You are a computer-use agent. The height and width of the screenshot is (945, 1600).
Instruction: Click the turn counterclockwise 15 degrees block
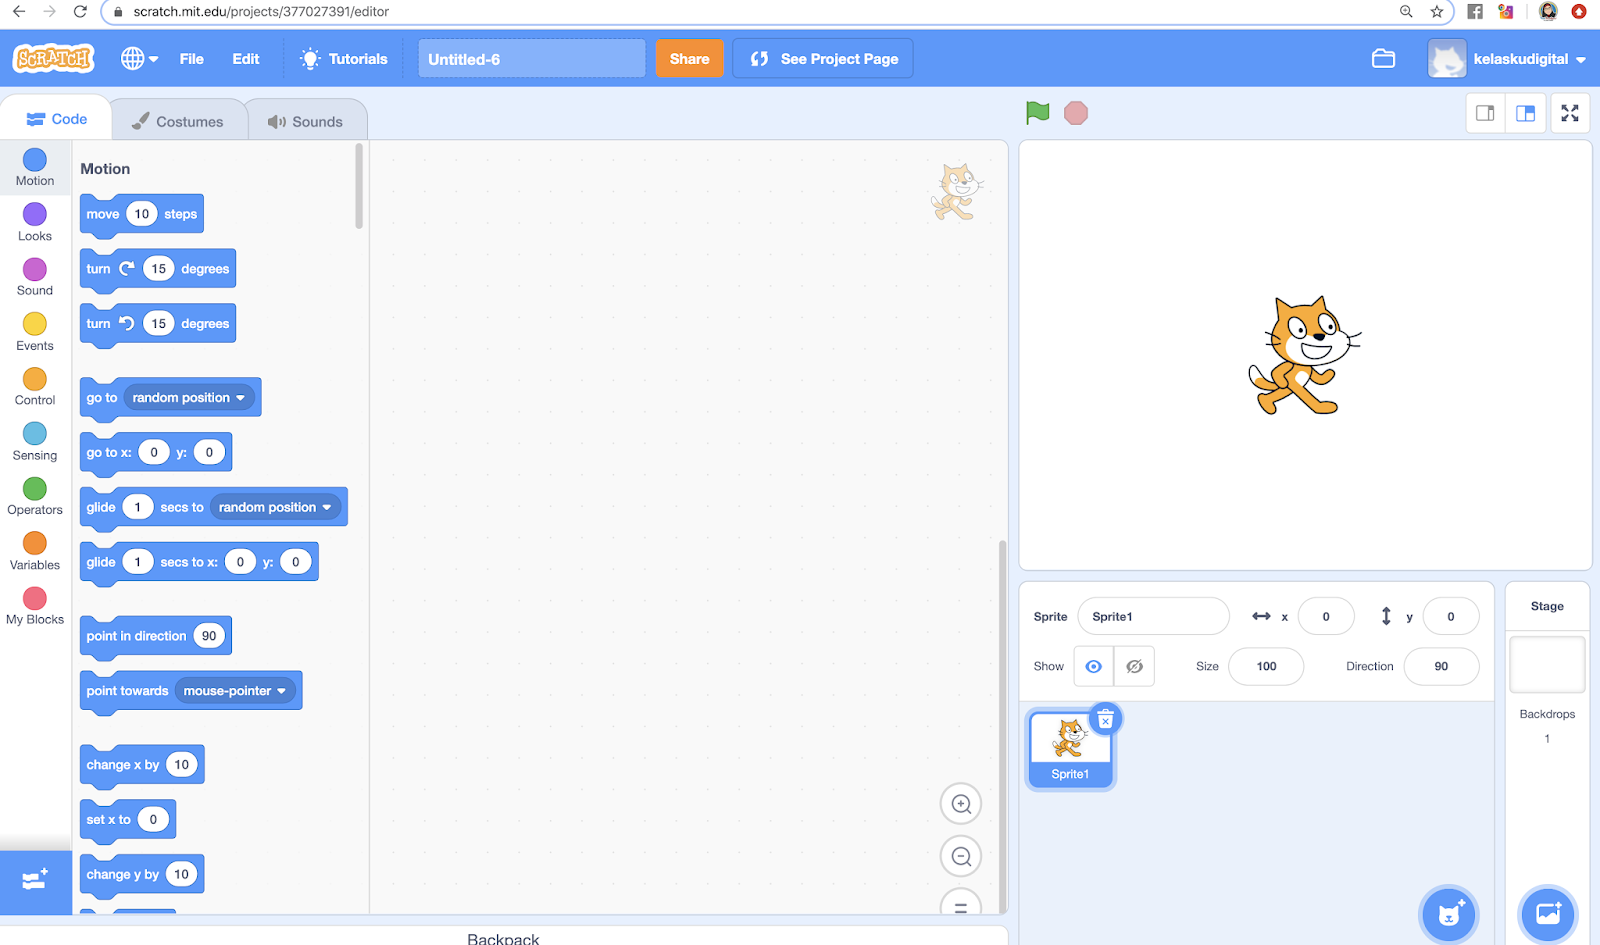(x=158, y=324)
